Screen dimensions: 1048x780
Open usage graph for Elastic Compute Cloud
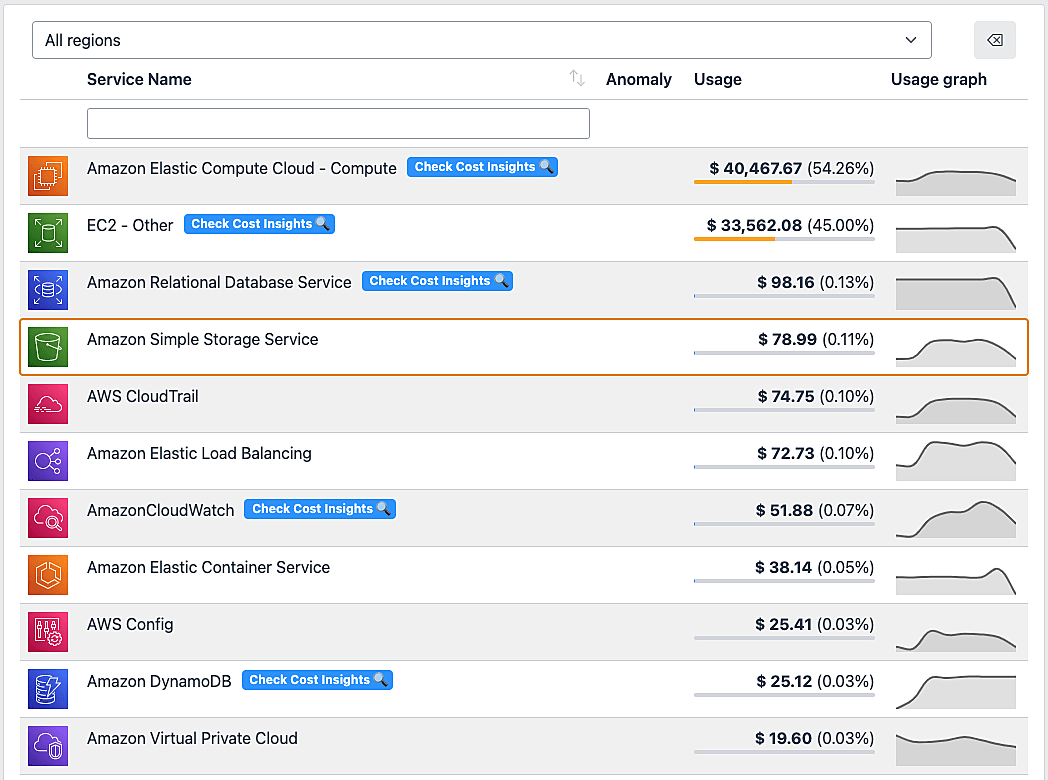click(x=956, y=181)
